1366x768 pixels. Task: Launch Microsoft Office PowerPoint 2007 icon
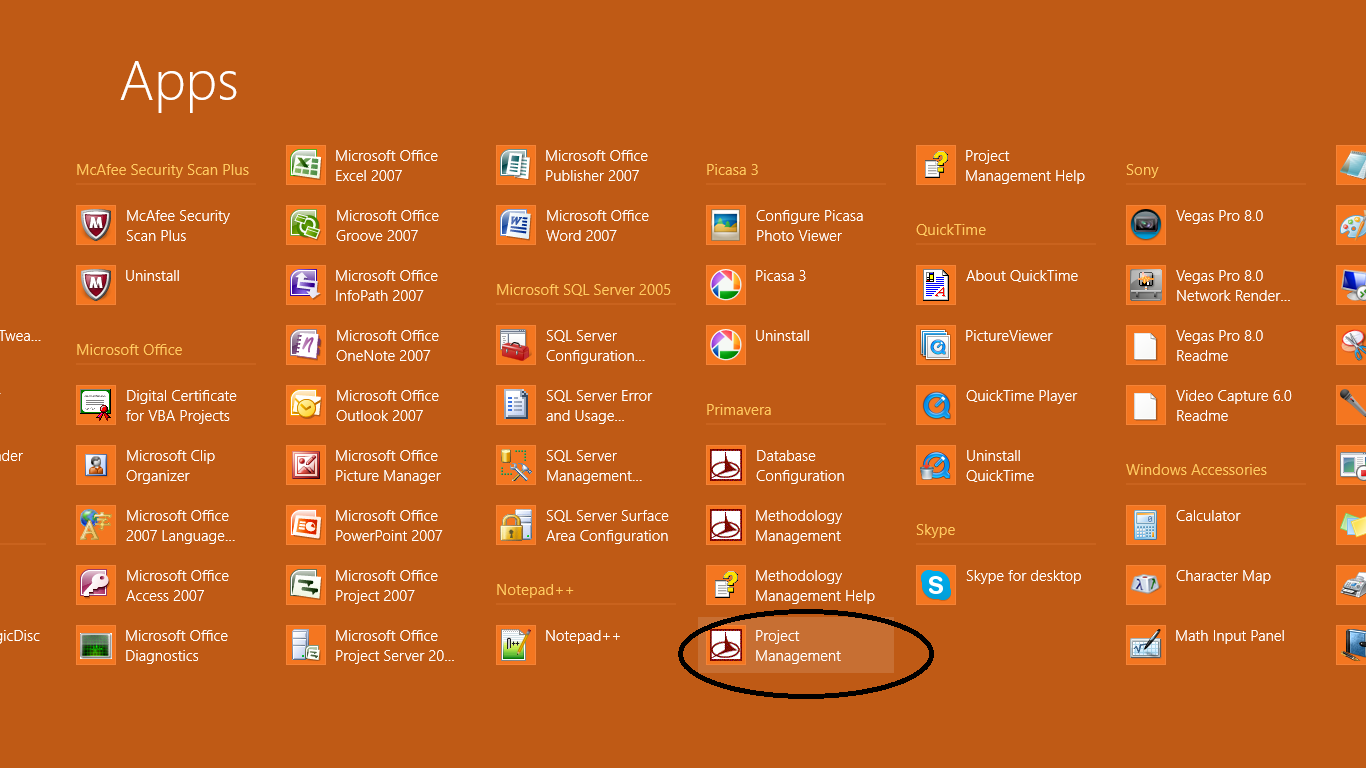click(x=306, y=525)
